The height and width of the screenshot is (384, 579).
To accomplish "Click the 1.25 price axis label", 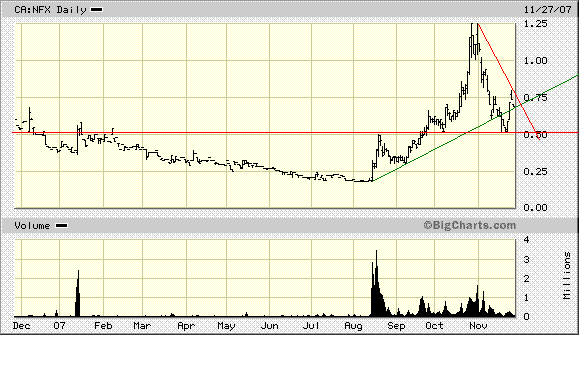I will point(535,24).
